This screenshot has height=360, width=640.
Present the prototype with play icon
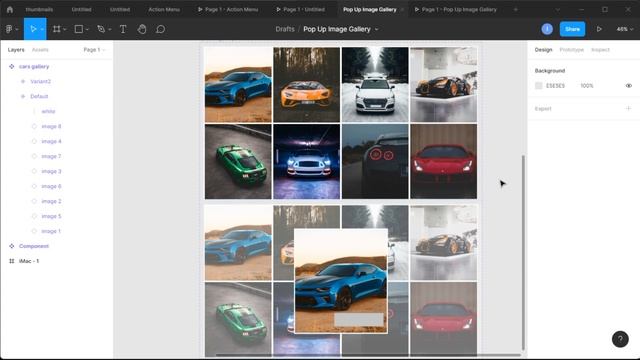(599, 29)
